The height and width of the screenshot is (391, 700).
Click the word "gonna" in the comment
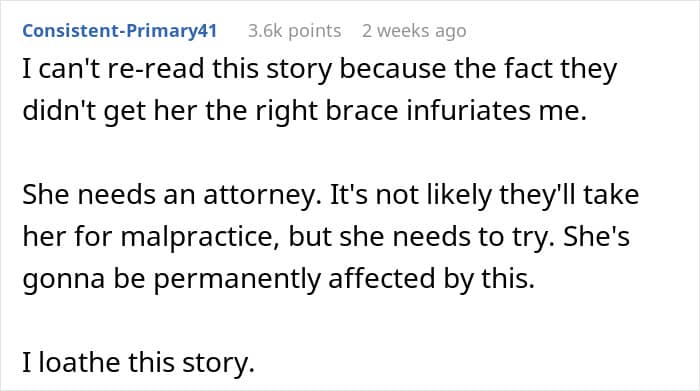[63, 279]
